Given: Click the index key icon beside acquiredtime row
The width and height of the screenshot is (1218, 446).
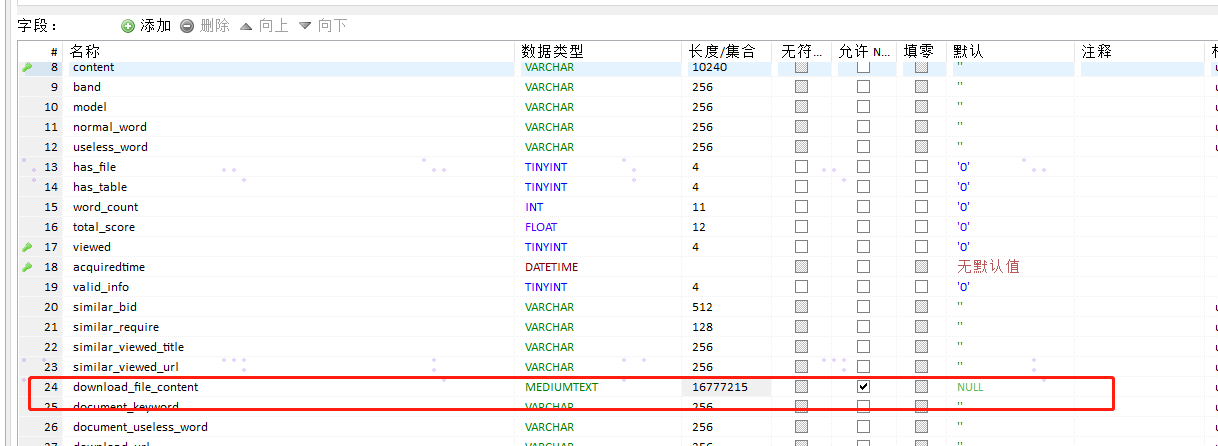Looking at the screenshot, I should (27, 267).
